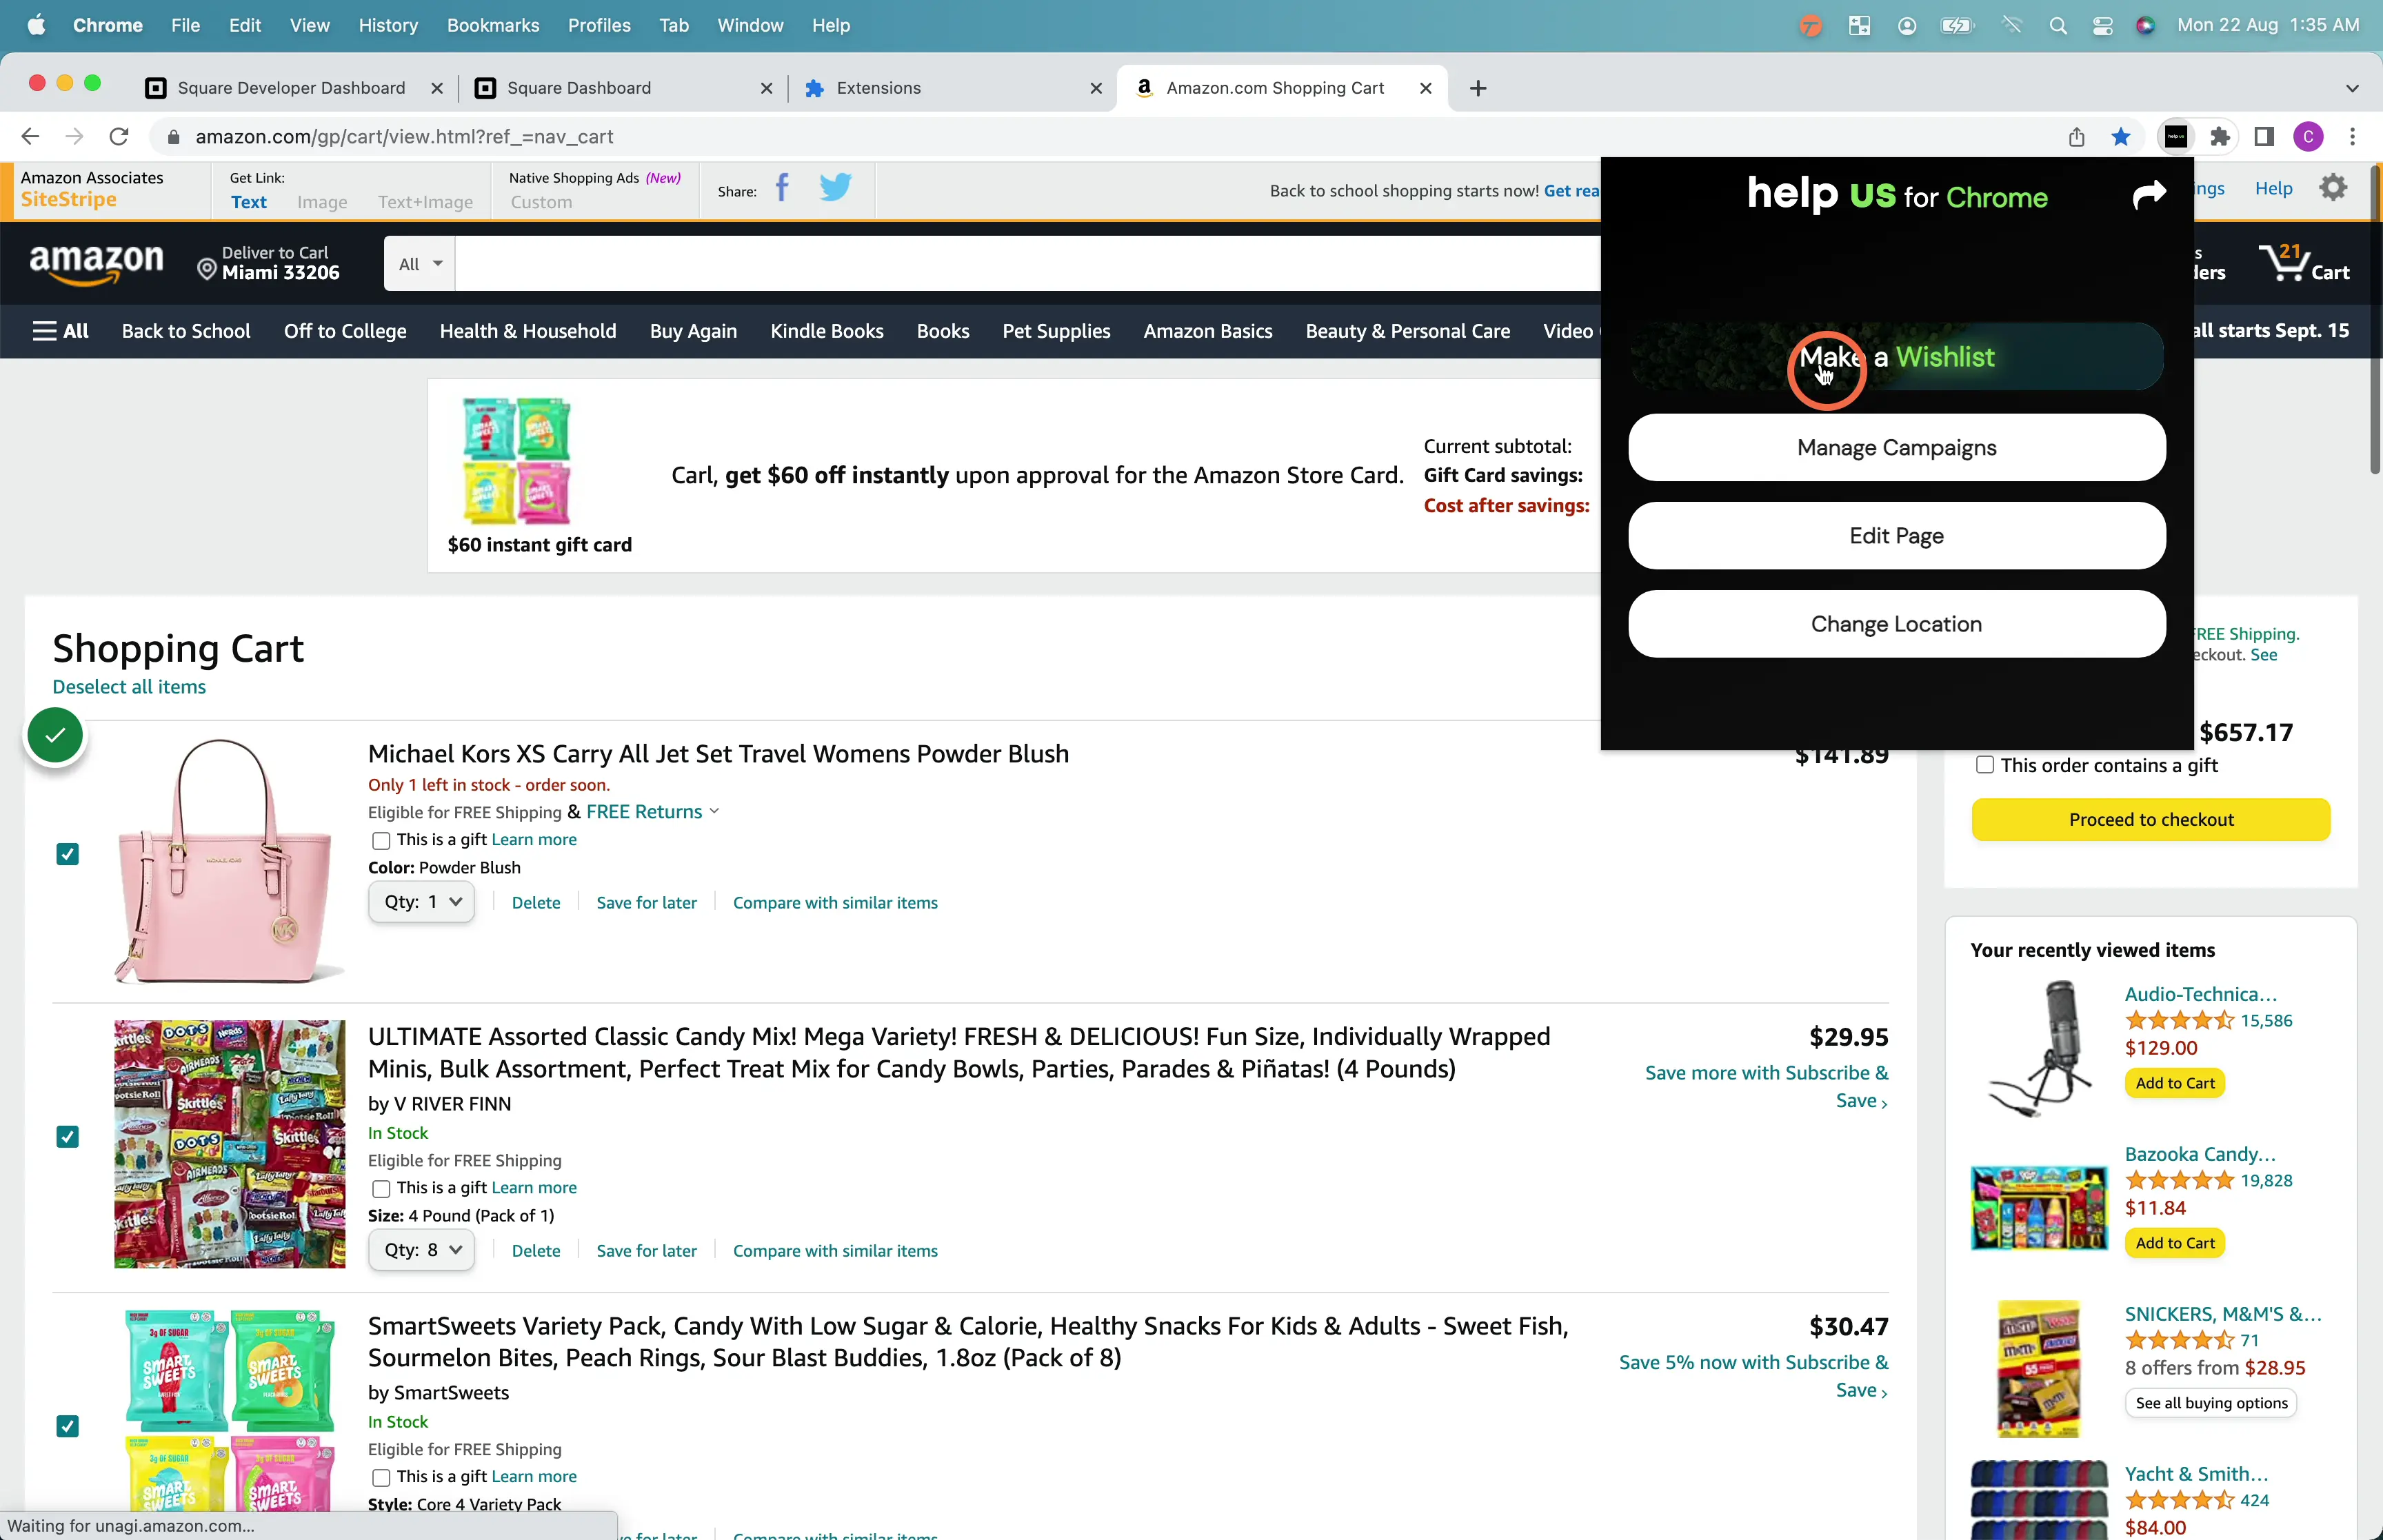The width and height of the screenshot is (2383, 1540).
Task: Click the macOS Spotlight search icon
Action: click(2057, 26)
